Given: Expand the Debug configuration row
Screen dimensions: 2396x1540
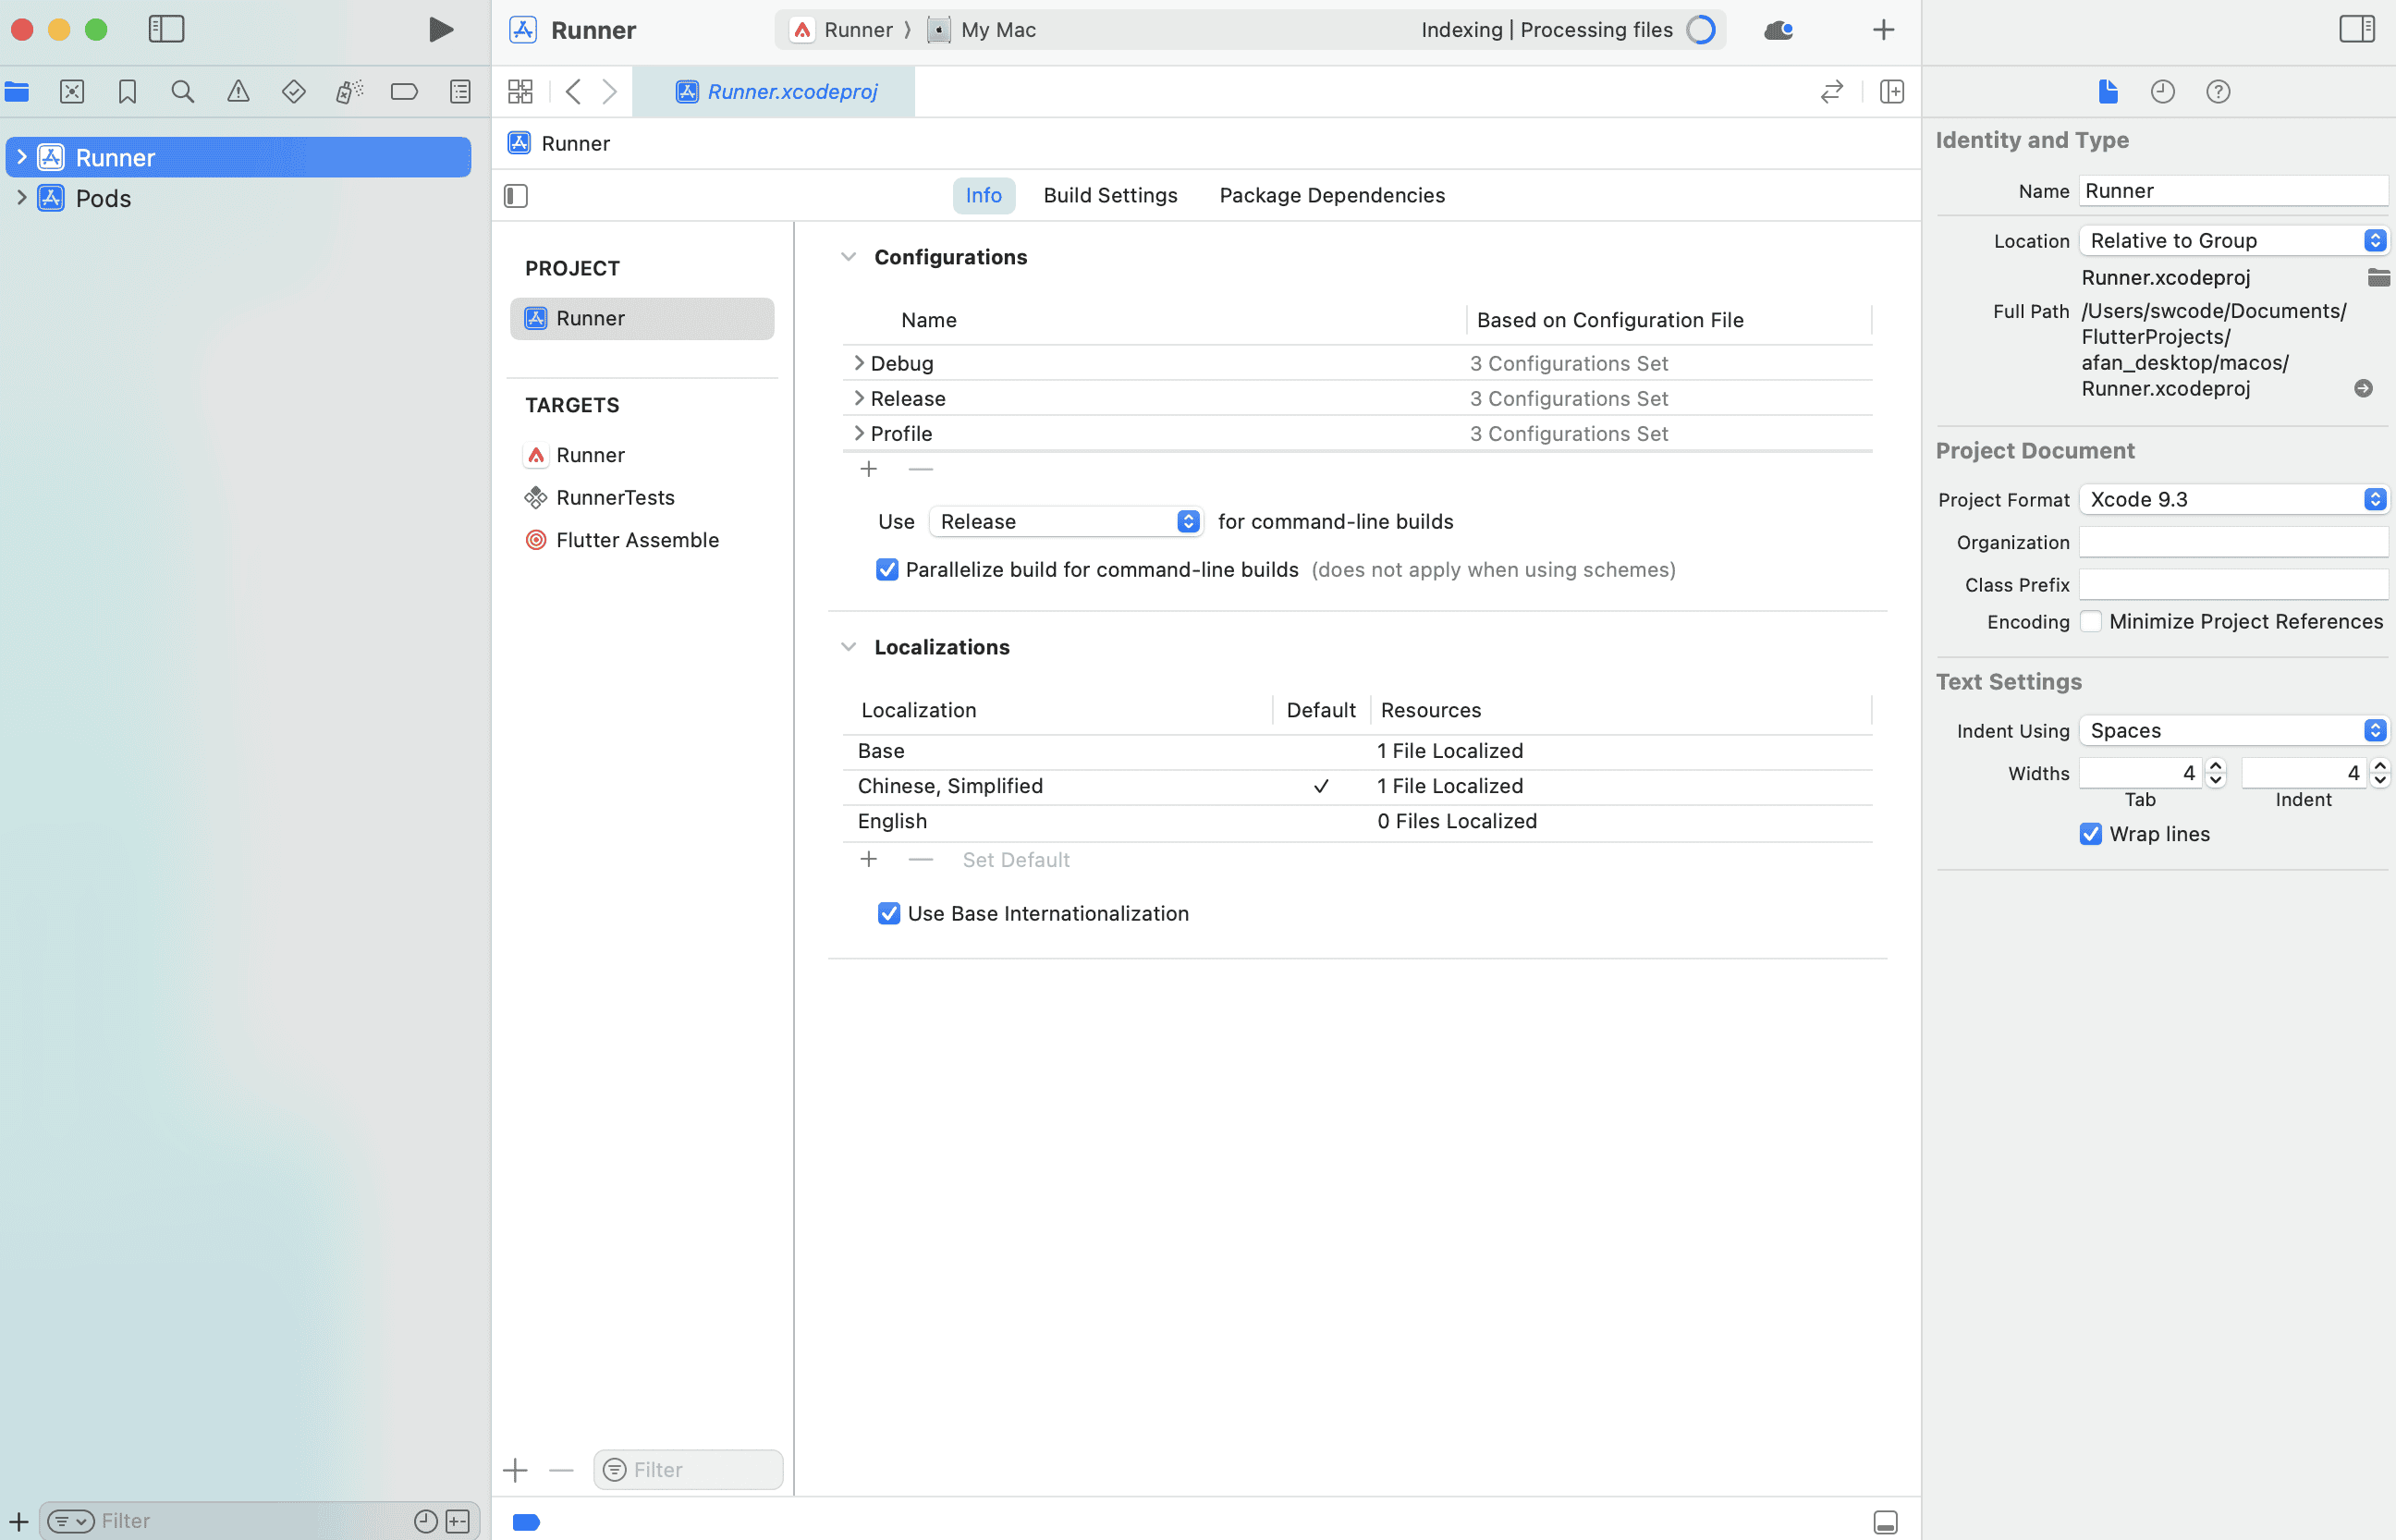Looking at the screenshot, I should coord(859,363).
